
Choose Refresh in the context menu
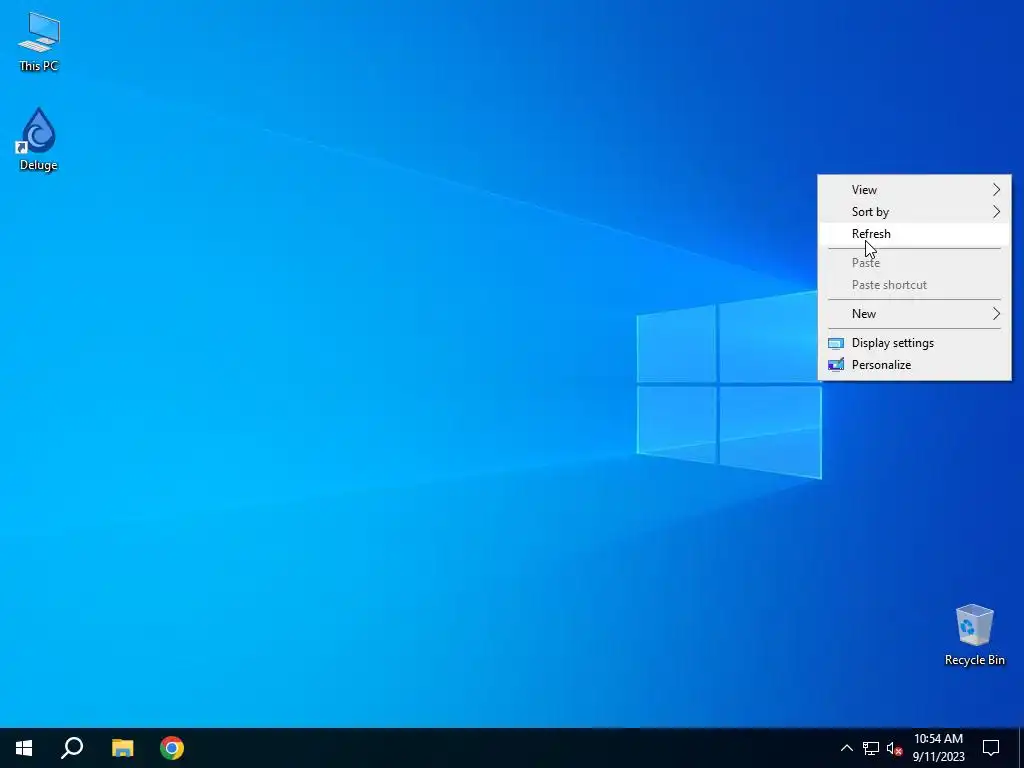coord(914,234)
